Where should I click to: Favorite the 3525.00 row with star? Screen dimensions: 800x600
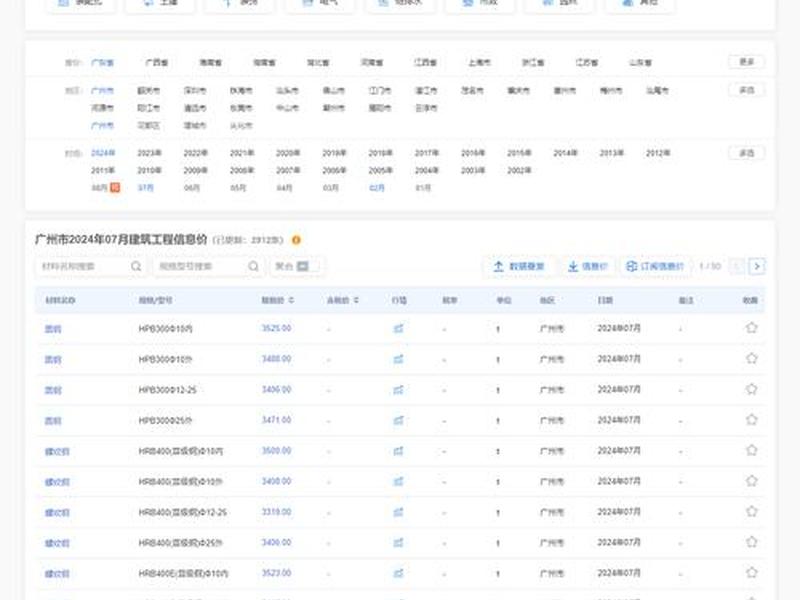click(x=751, y=328)
